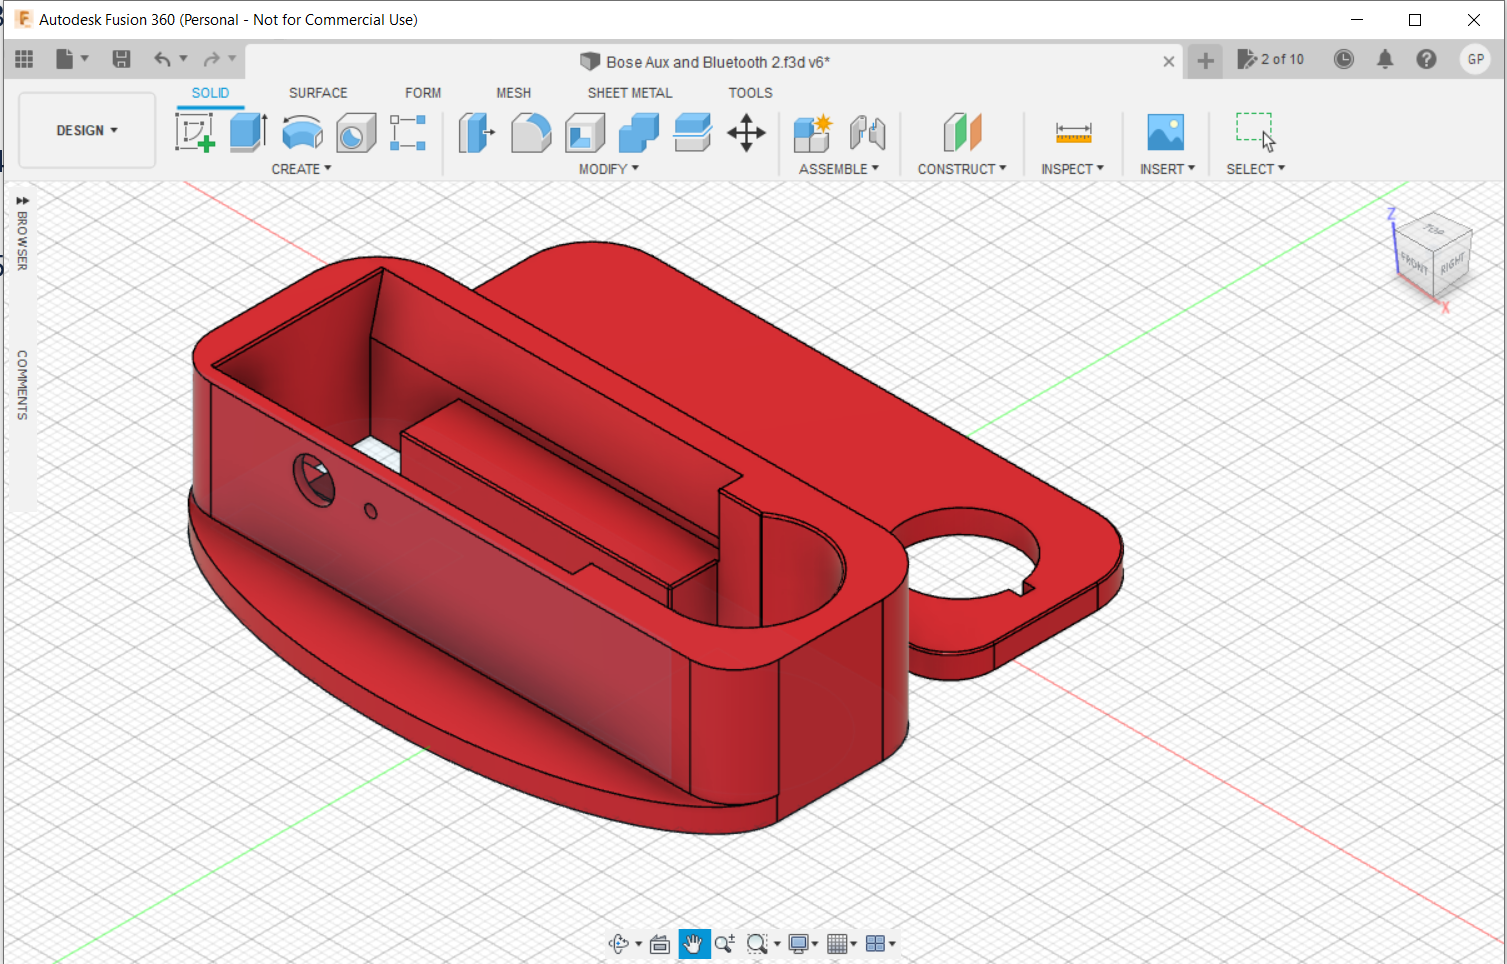The height and width of the screenshot is (964, 1507).
Task: Open the Joint tool
Action: (x=867, y=133)
